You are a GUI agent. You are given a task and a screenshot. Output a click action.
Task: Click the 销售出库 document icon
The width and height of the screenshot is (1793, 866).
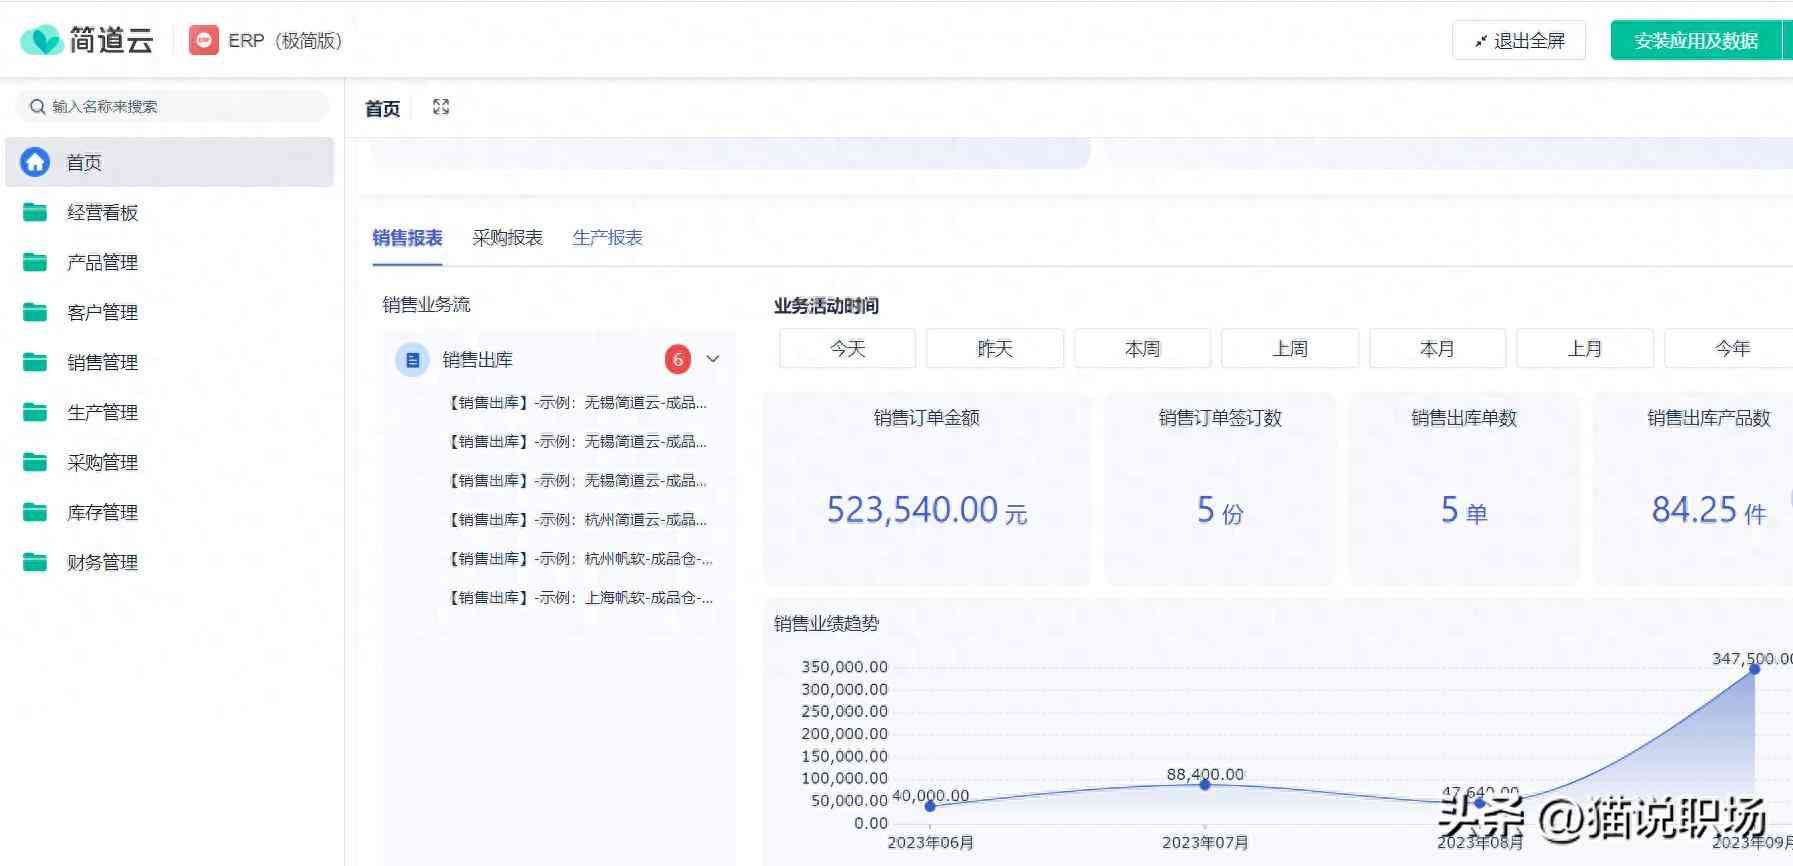(x=412, y=360)
